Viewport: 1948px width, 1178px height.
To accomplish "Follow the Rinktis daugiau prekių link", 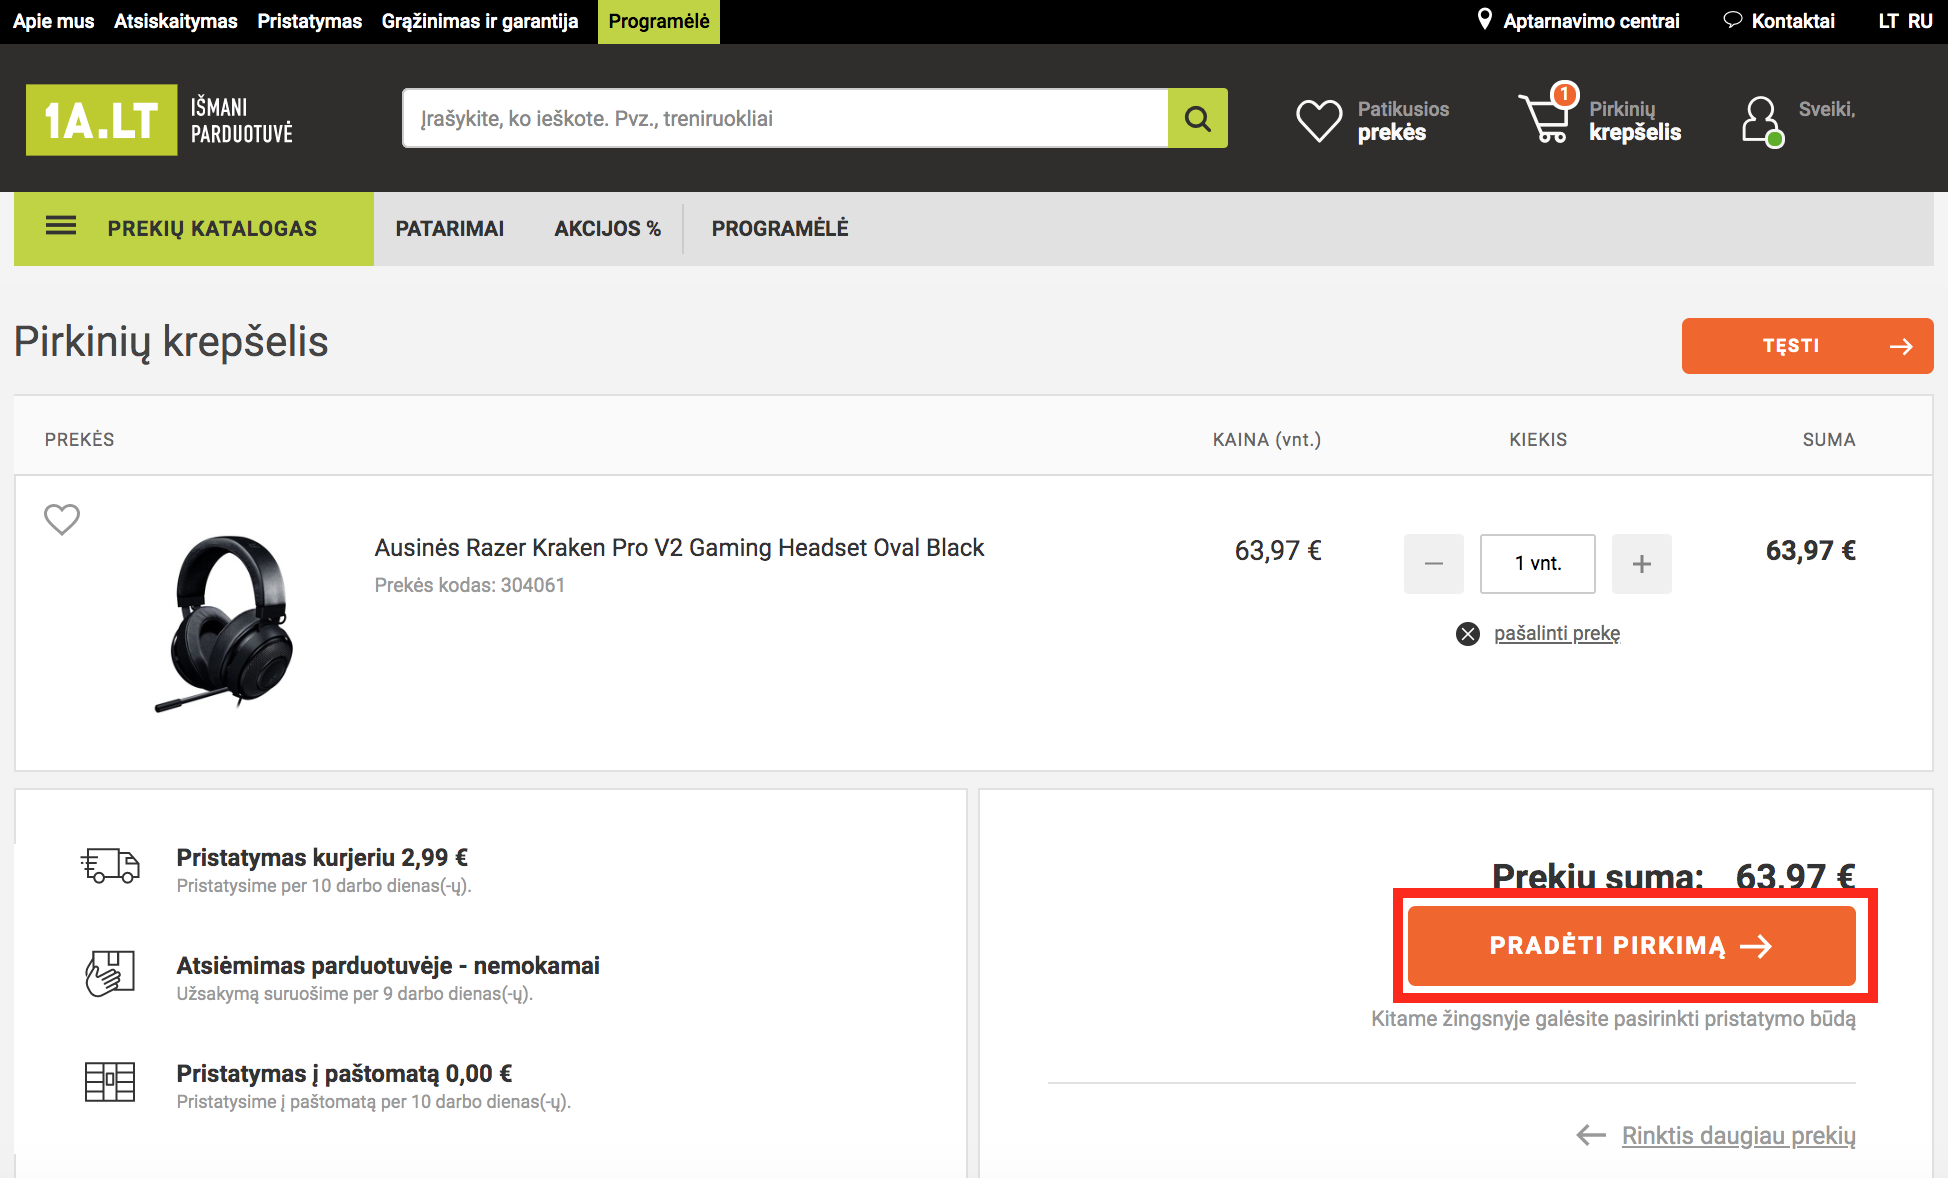I will [x=1738, y=1136].
